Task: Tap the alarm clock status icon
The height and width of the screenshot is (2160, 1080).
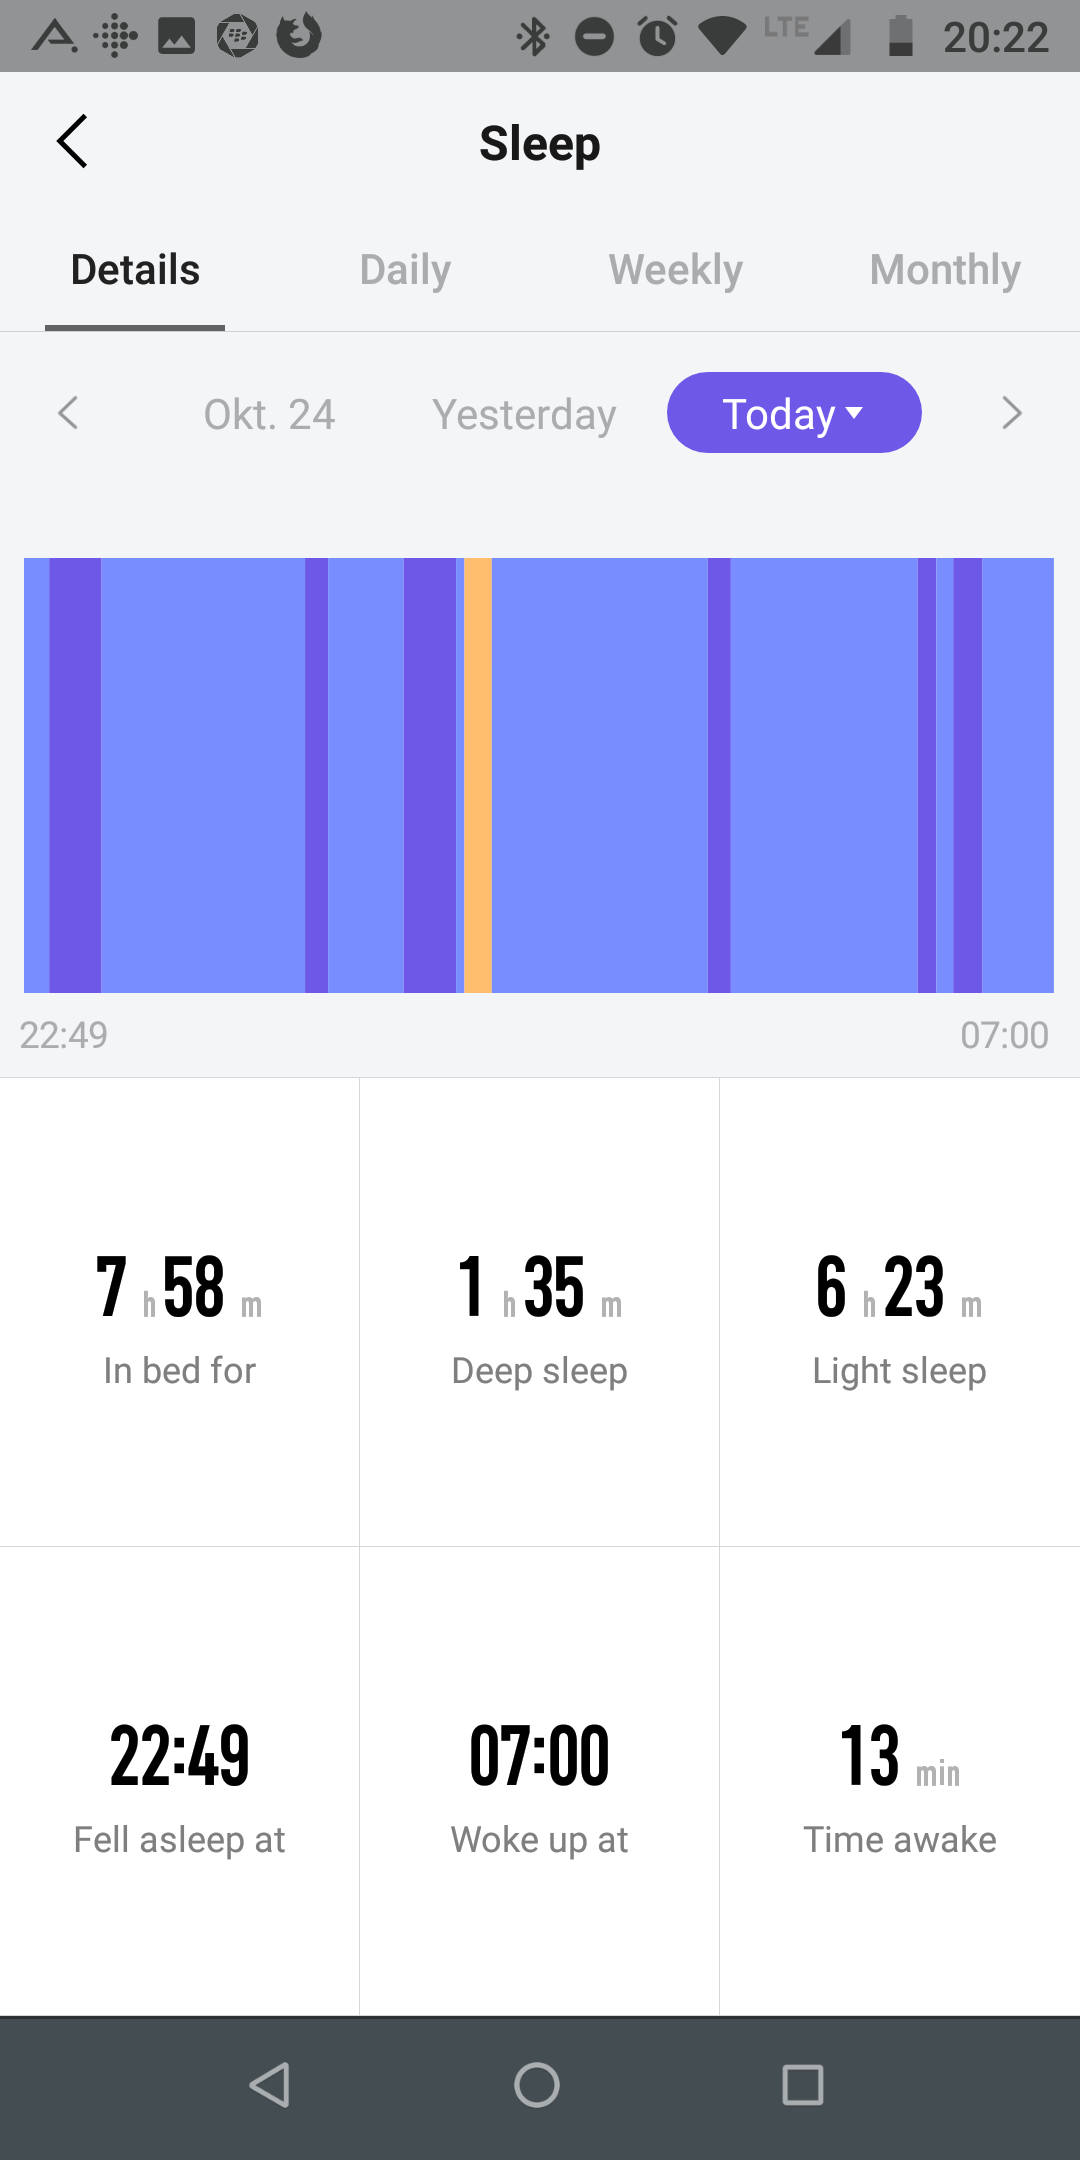Action: (657, 37)
